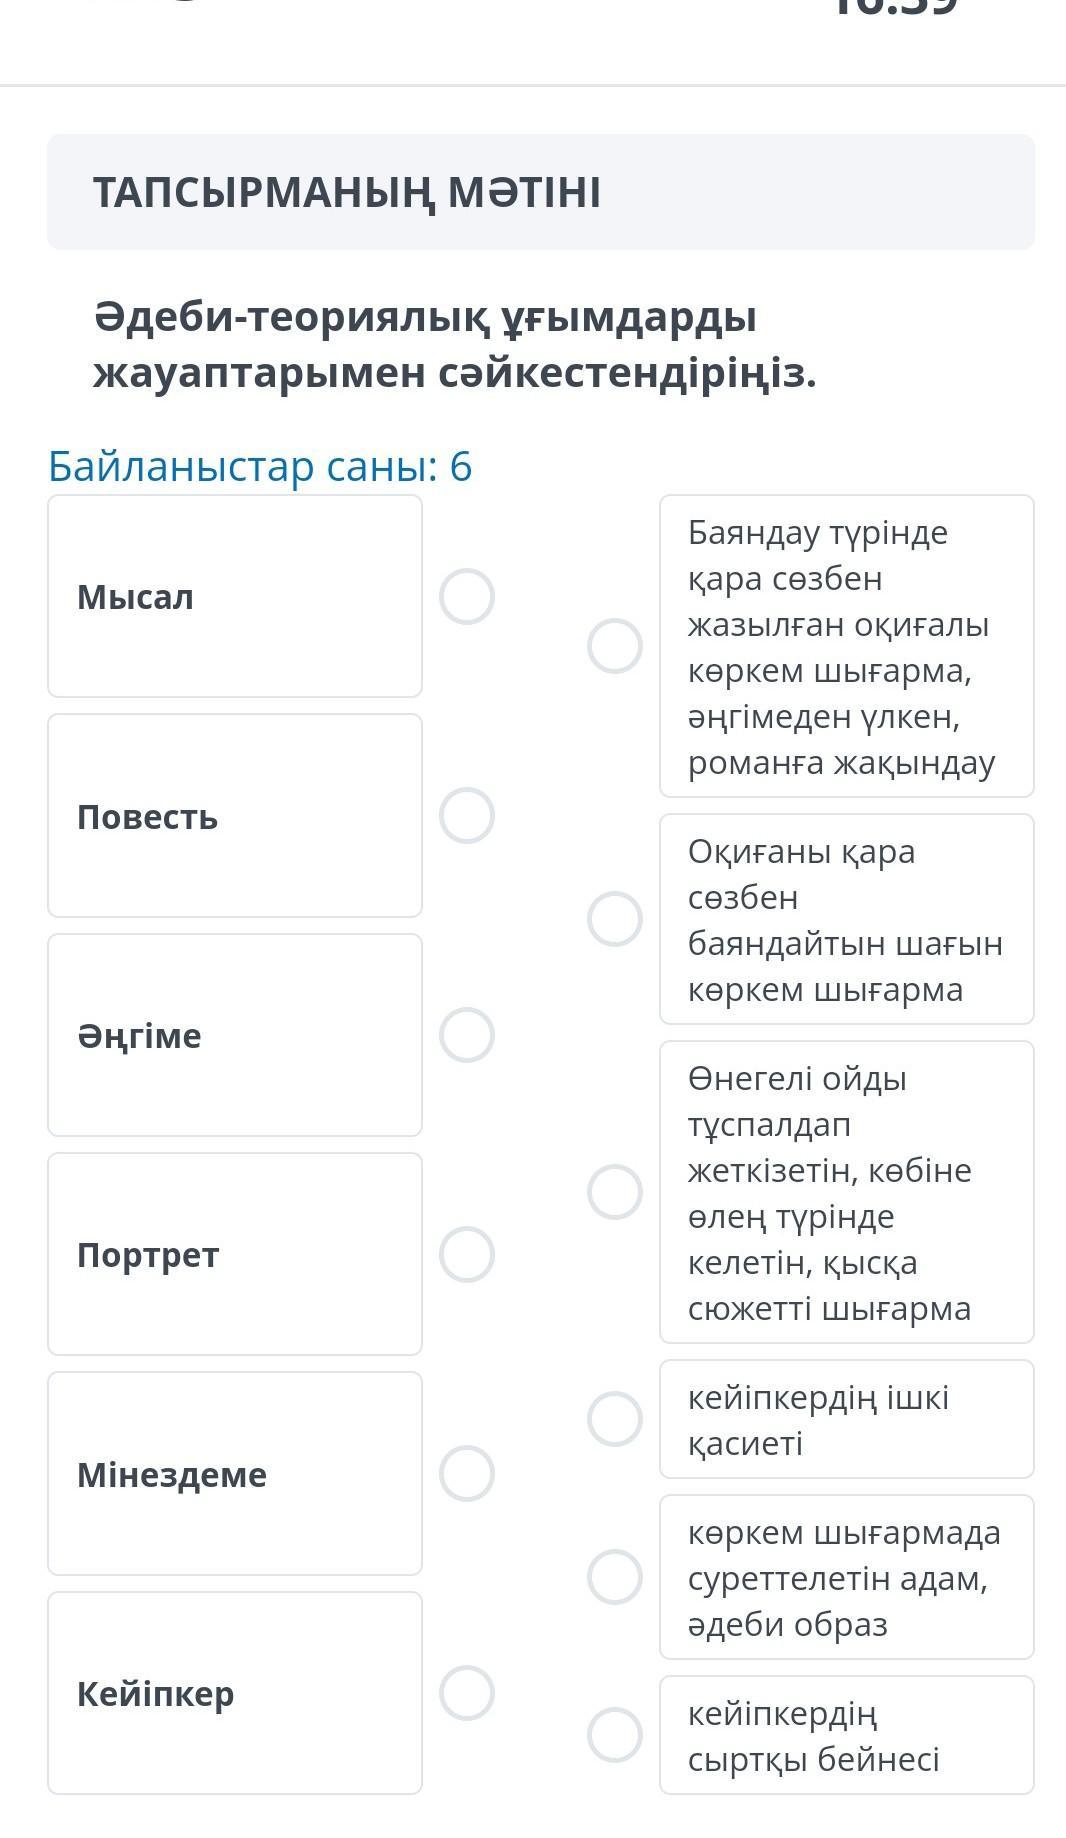Click the Мінездеме term card

click(x=235, y=1473)
